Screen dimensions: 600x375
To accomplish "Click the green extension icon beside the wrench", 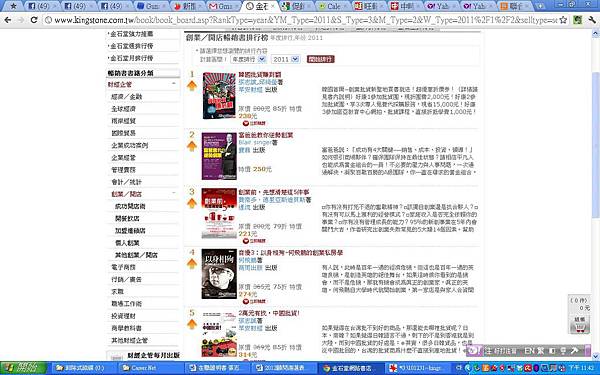I will coord(577,20).
